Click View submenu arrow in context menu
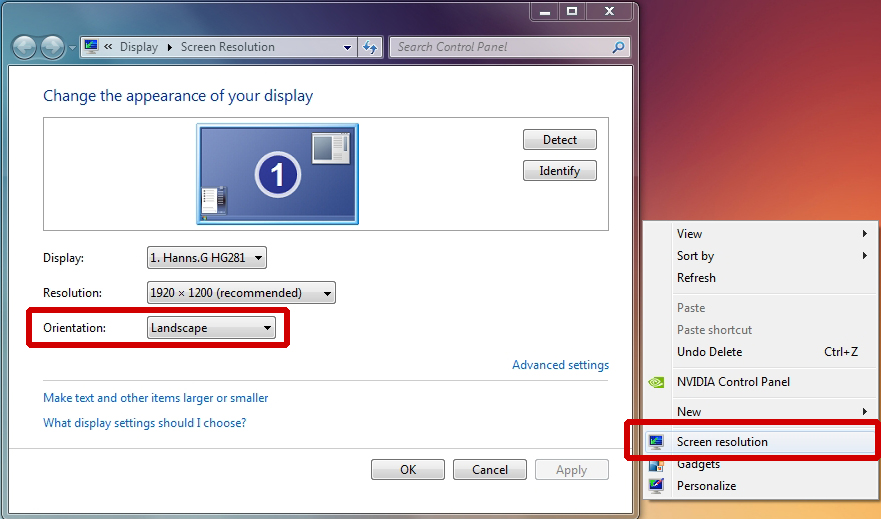This screenshot has height=519, width=881. click(x=865, y=234)
